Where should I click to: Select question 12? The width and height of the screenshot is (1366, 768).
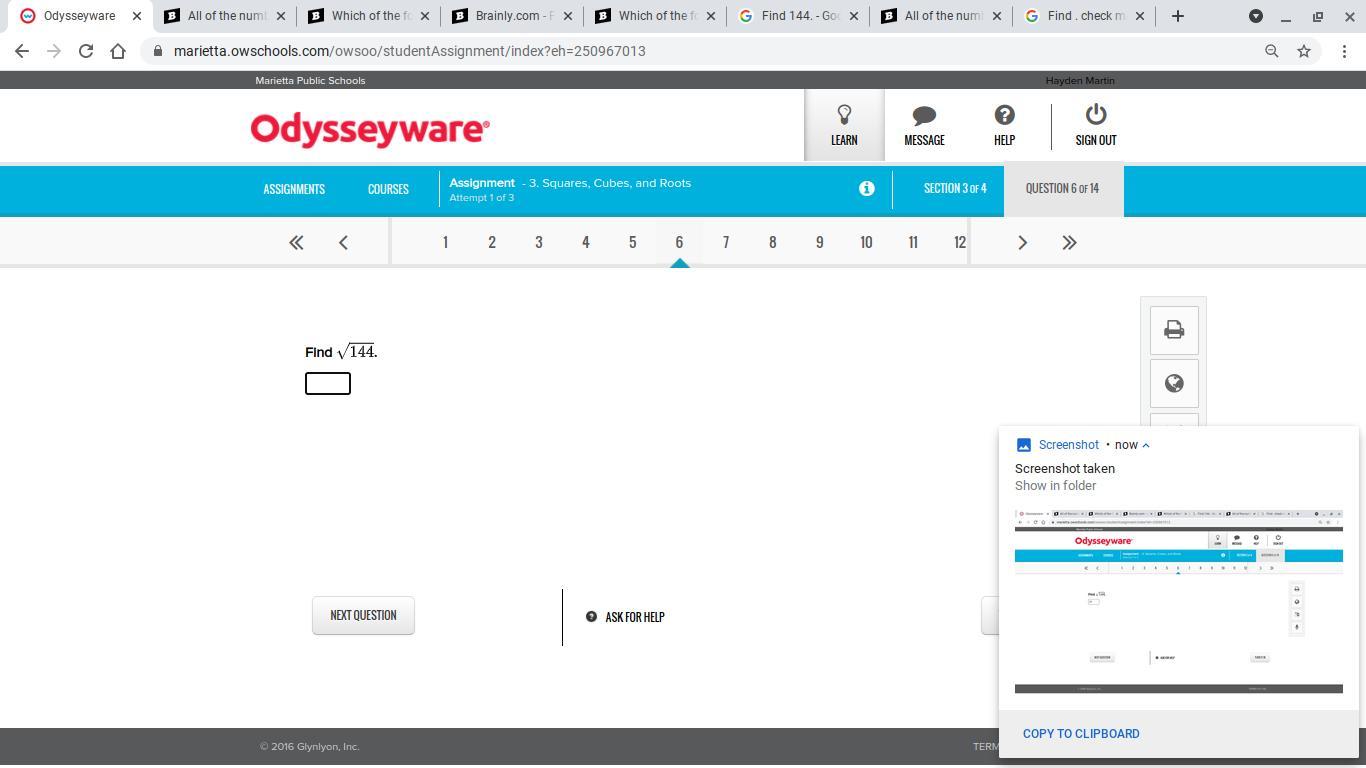tap(959, 242)
